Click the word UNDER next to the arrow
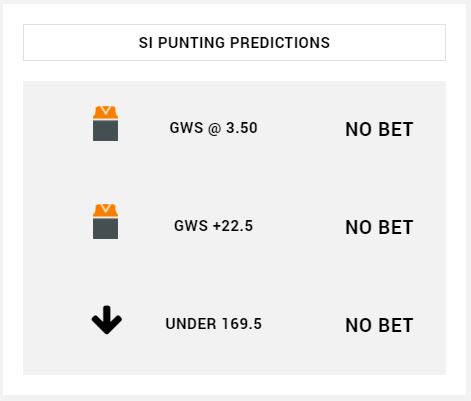This screenshot has width=471, height=401. point(191,324)
